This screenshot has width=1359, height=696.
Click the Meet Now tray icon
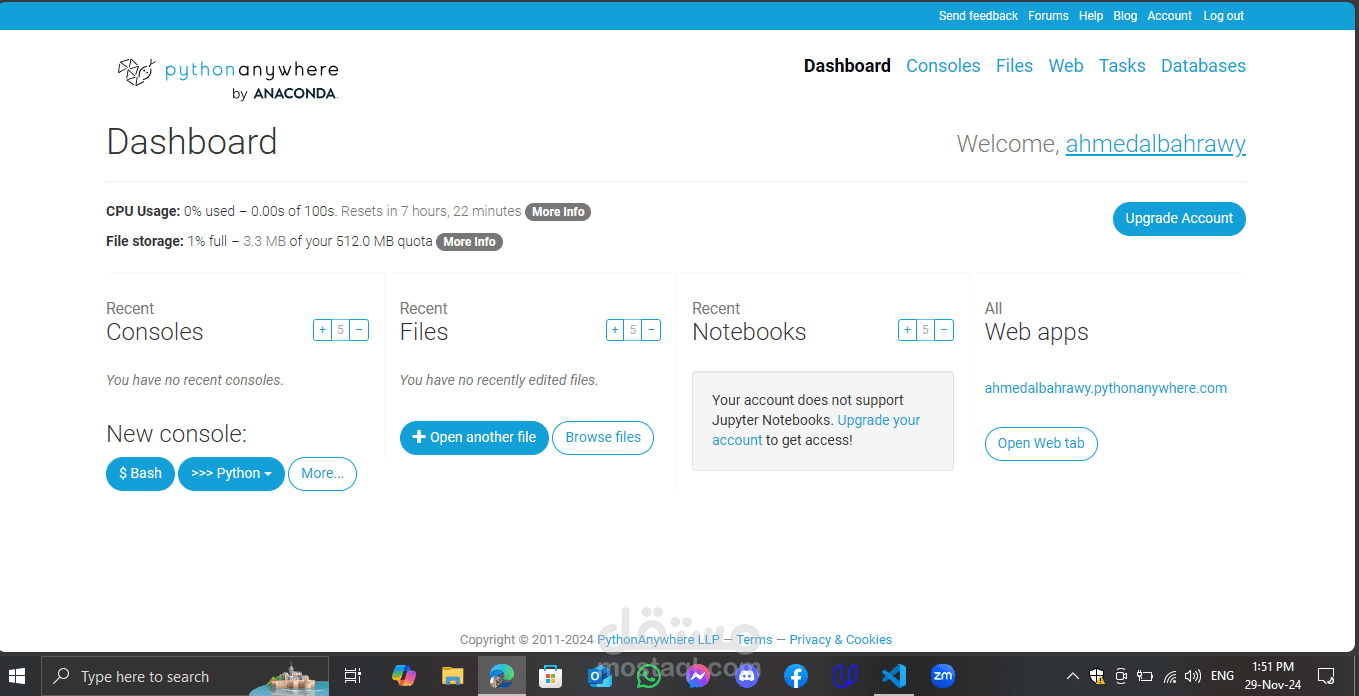[x=1121, y=676]
